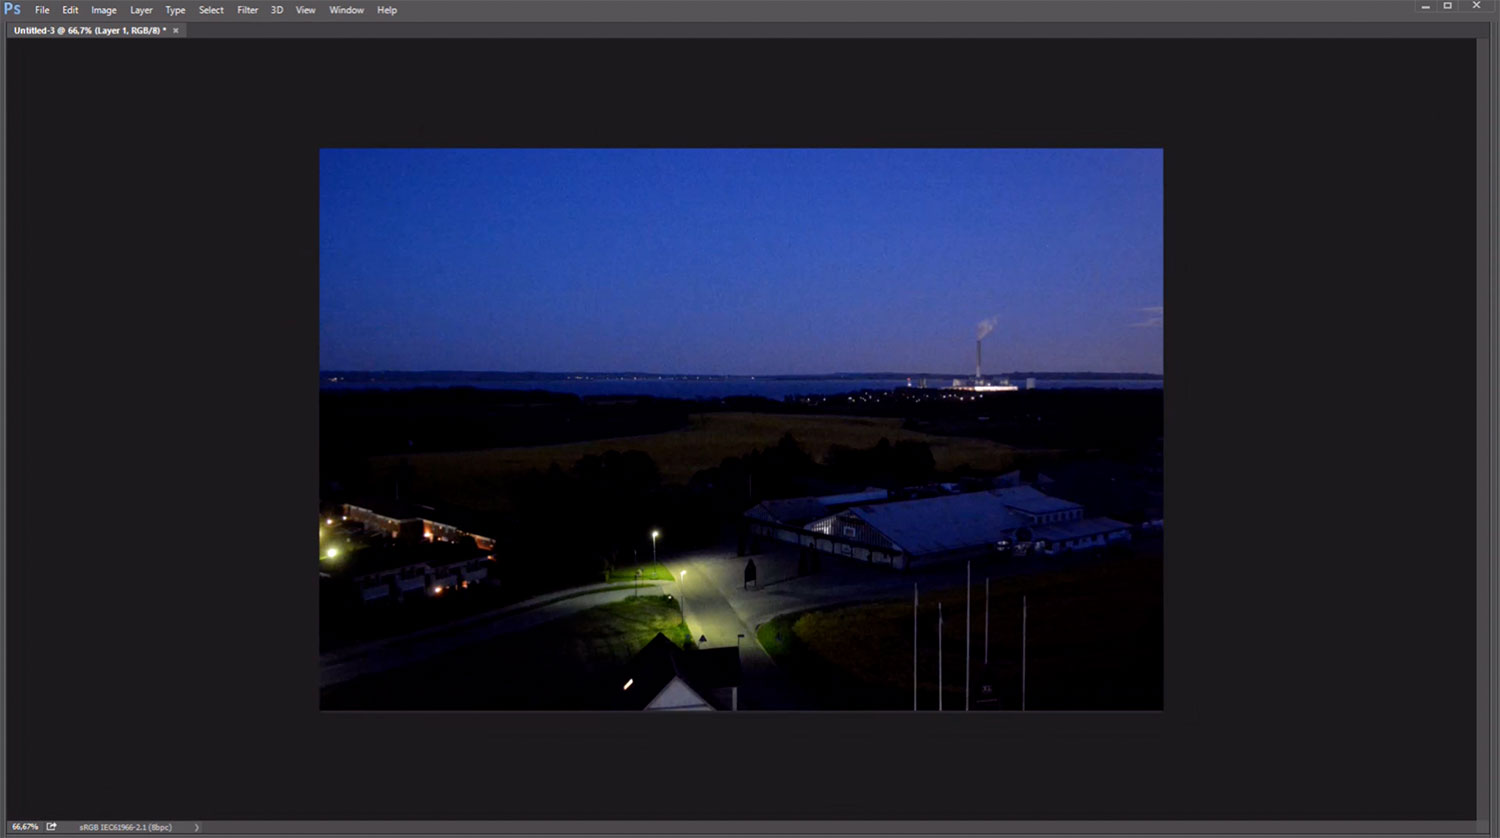Click the 66.67% zoom level field
Image resolution: width=1500 pixels, height=838 pixels.
click(x=24, y=827)
